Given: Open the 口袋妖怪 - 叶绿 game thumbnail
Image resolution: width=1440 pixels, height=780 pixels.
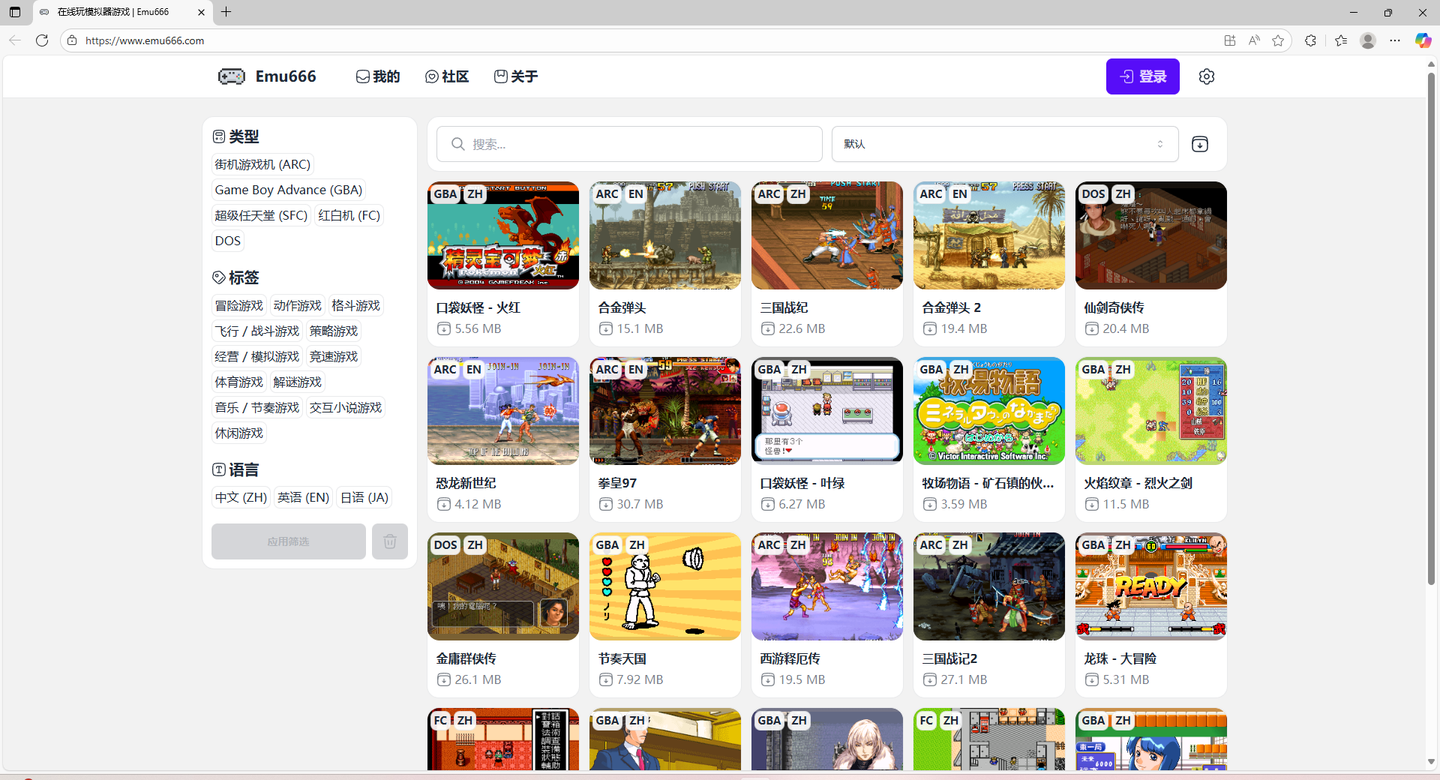Looking at the screenshot, I should coord(827,411).
